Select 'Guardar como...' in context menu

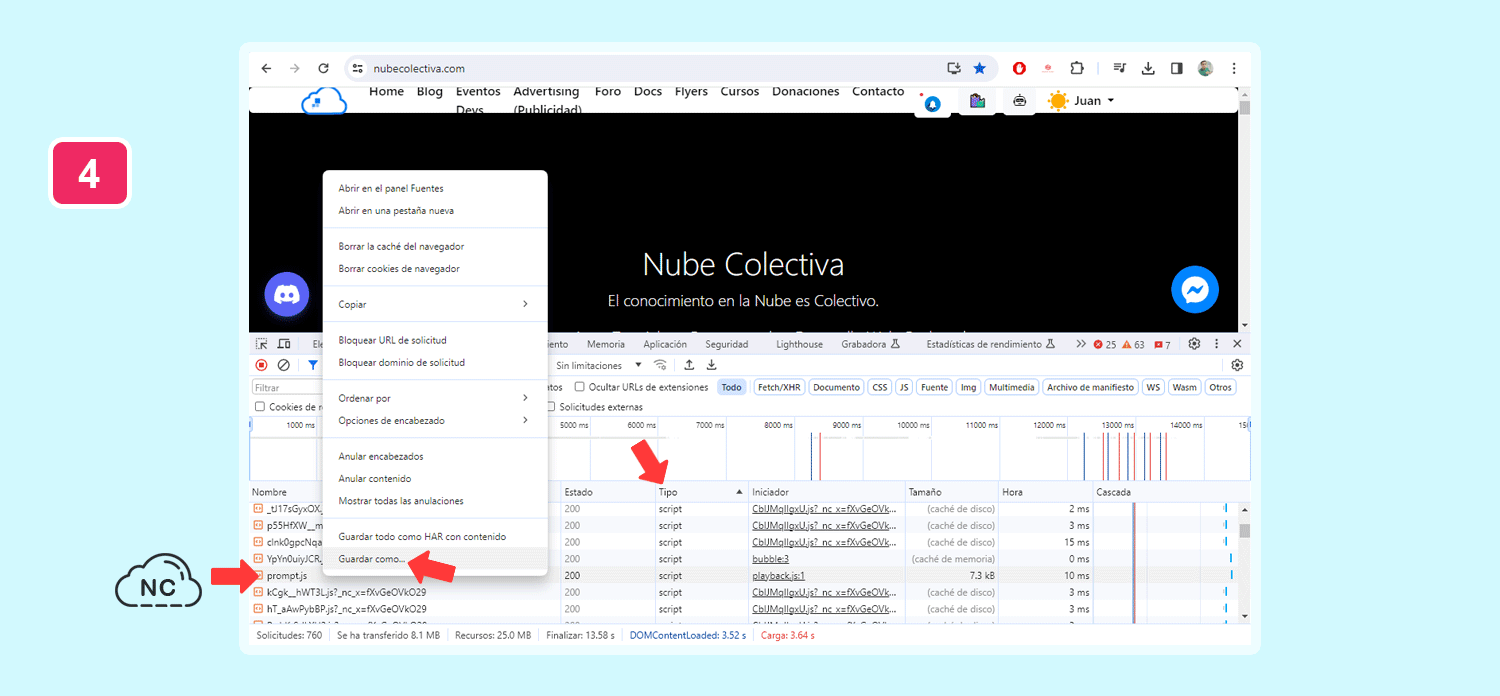[x=372, y=559]
